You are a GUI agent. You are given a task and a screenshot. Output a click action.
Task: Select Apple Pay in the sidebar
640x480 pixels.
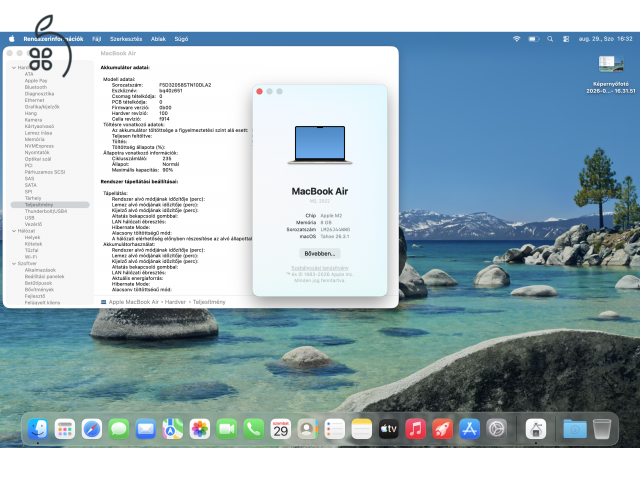(x=36, y=81)
